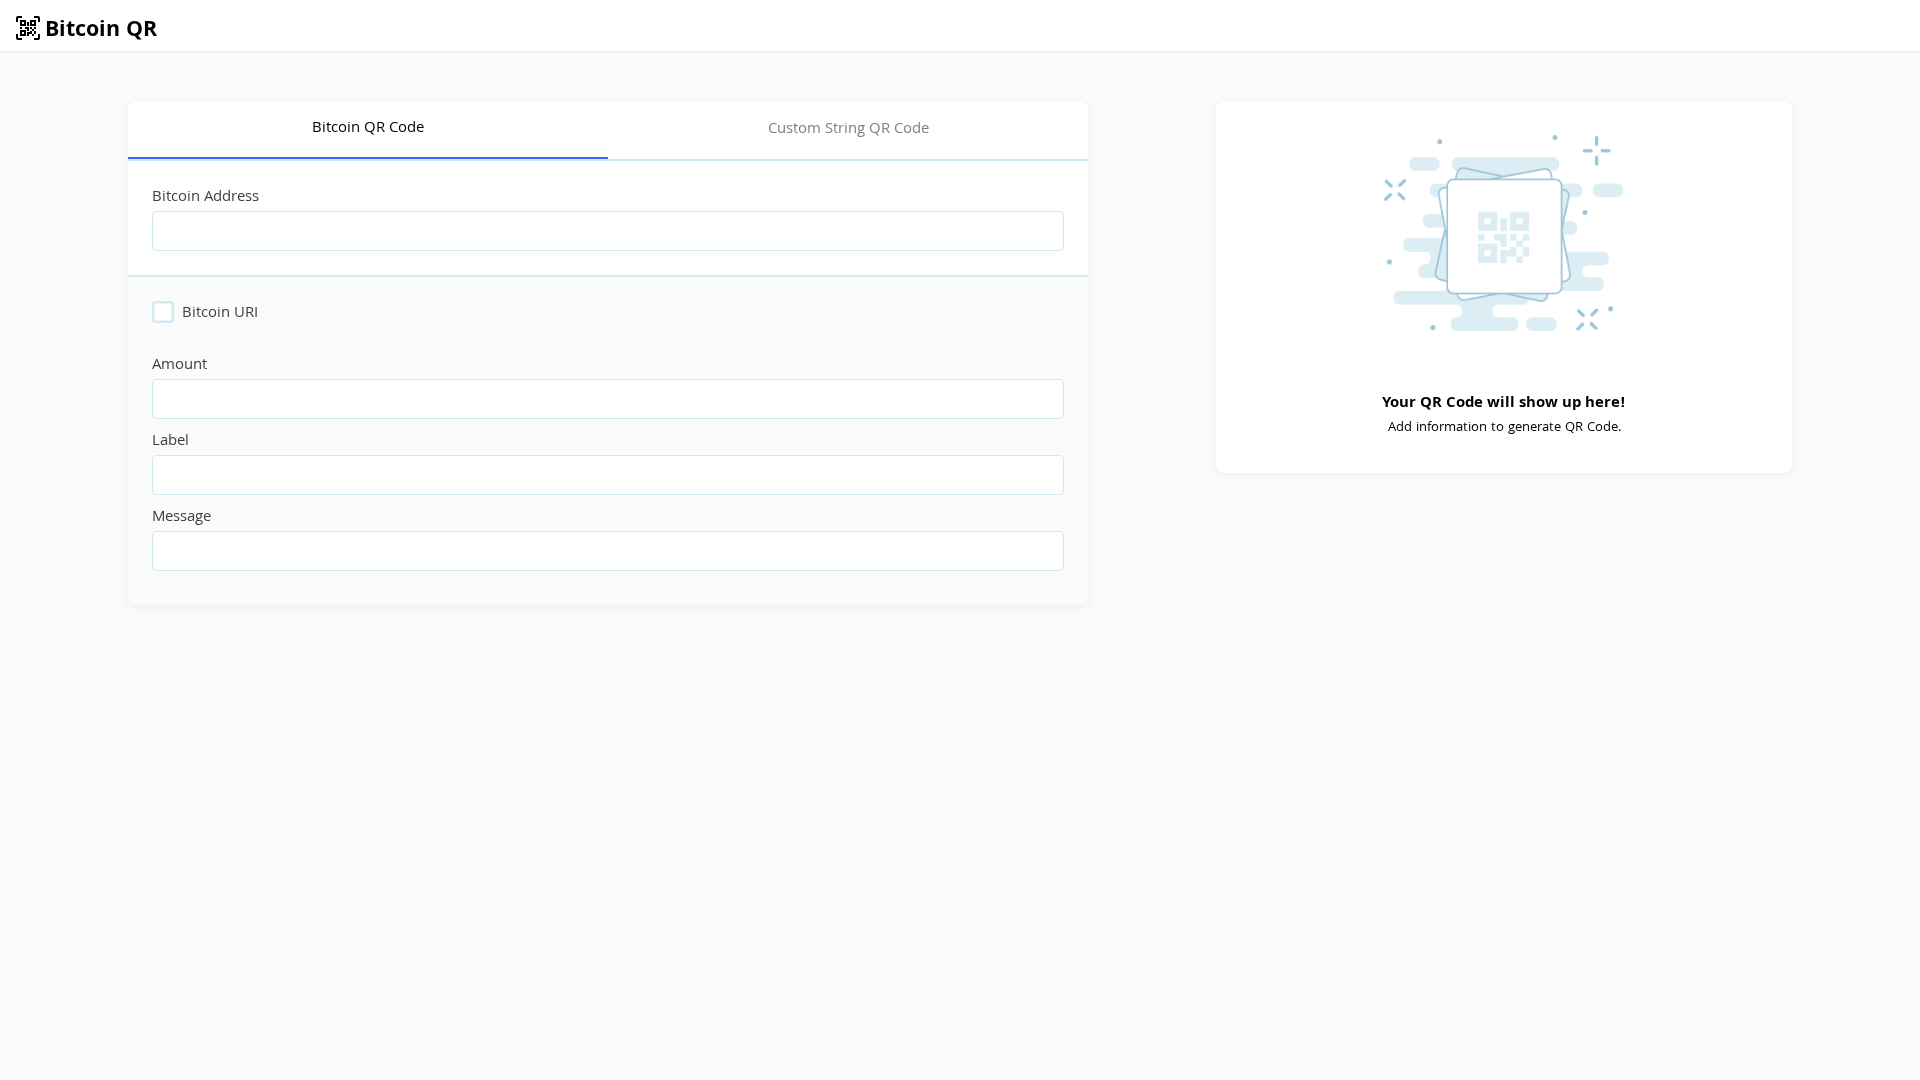Click the 'Add information to generate QR Code.' text
This screenshot has width=1920, height=1080.
pyautogui.click(x=1504, y=427)
